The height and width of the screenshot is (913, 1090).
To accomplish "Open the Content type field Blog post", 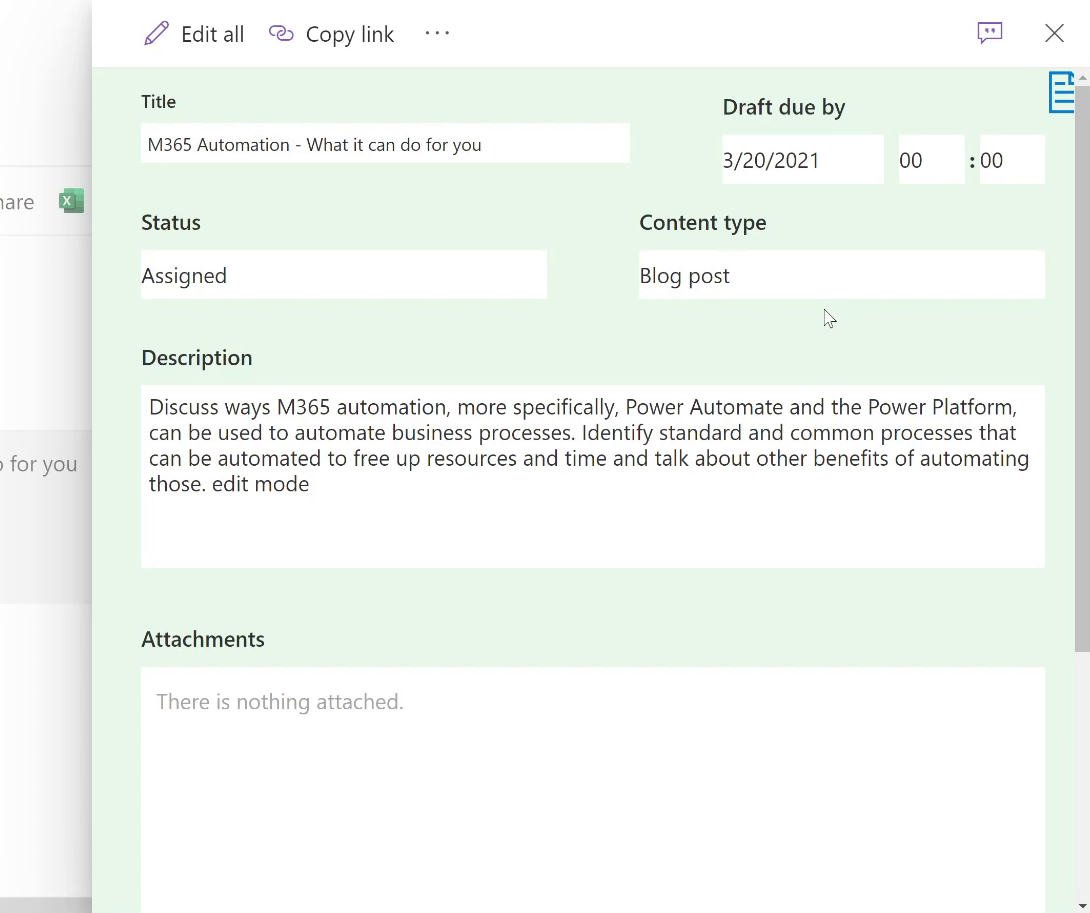I will point(842,275).
